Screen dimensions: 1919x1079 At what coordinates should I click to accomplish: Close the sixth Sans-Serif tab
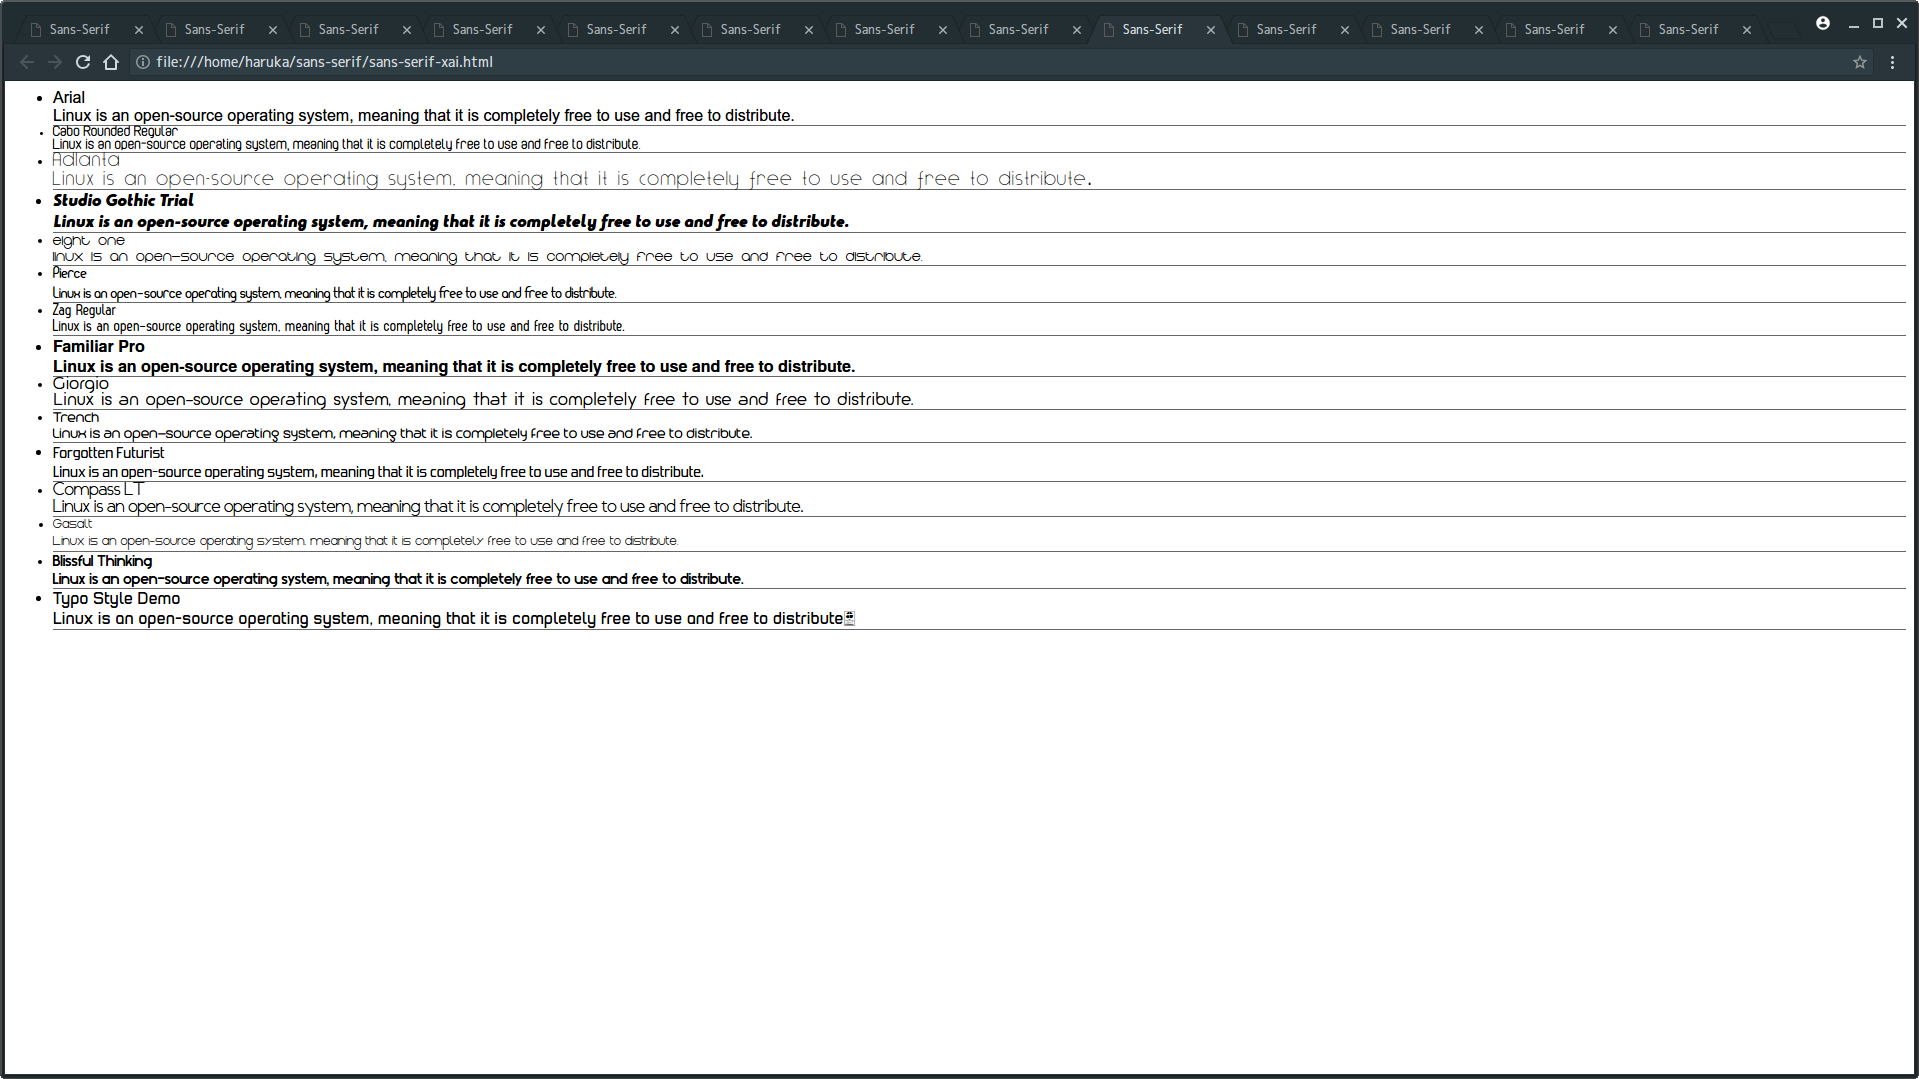[809, 30]
